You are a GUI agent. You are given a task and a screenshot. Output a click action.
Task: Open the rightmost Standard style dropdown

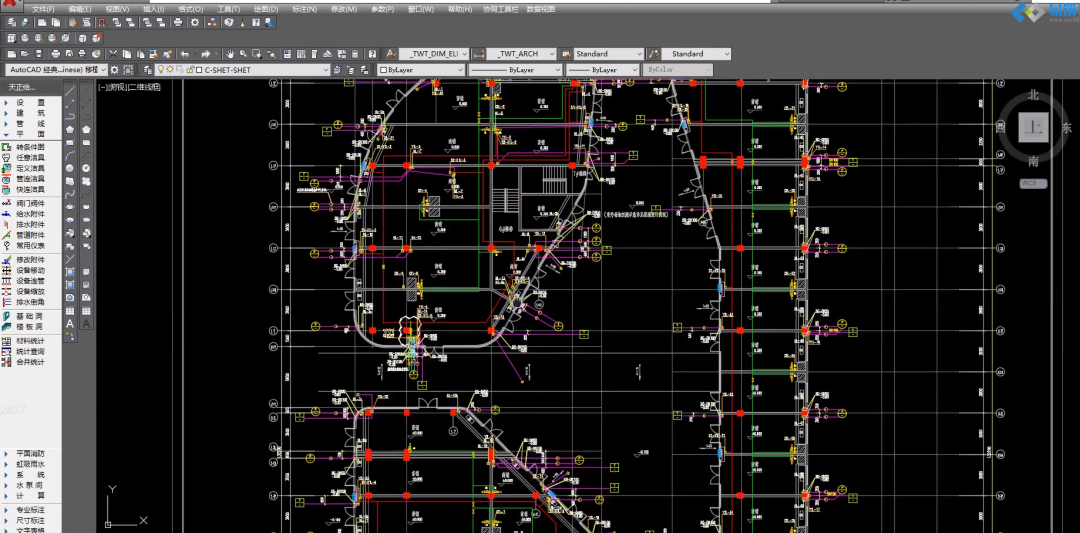coord(696,53)
